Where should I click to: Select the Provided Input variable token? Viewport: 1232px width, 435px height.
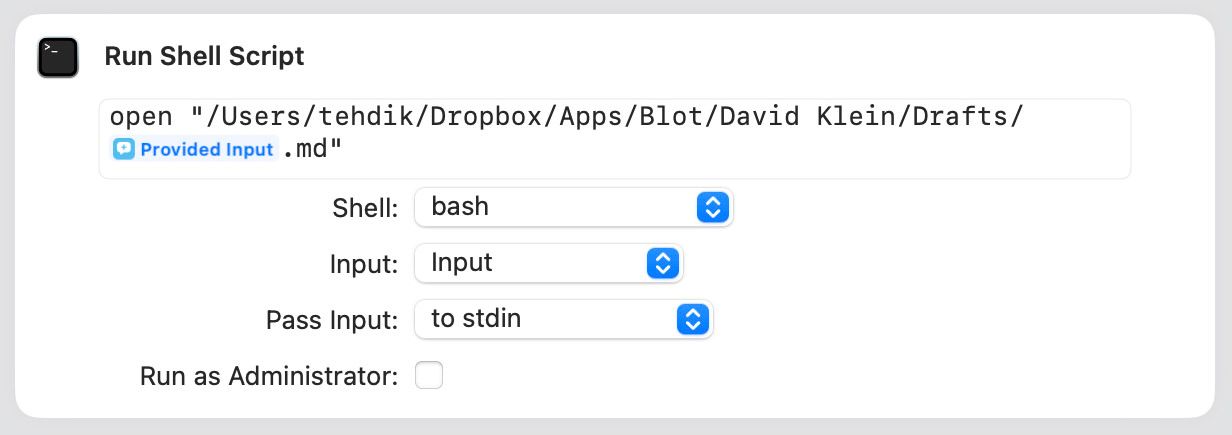(x=194, y=149)
